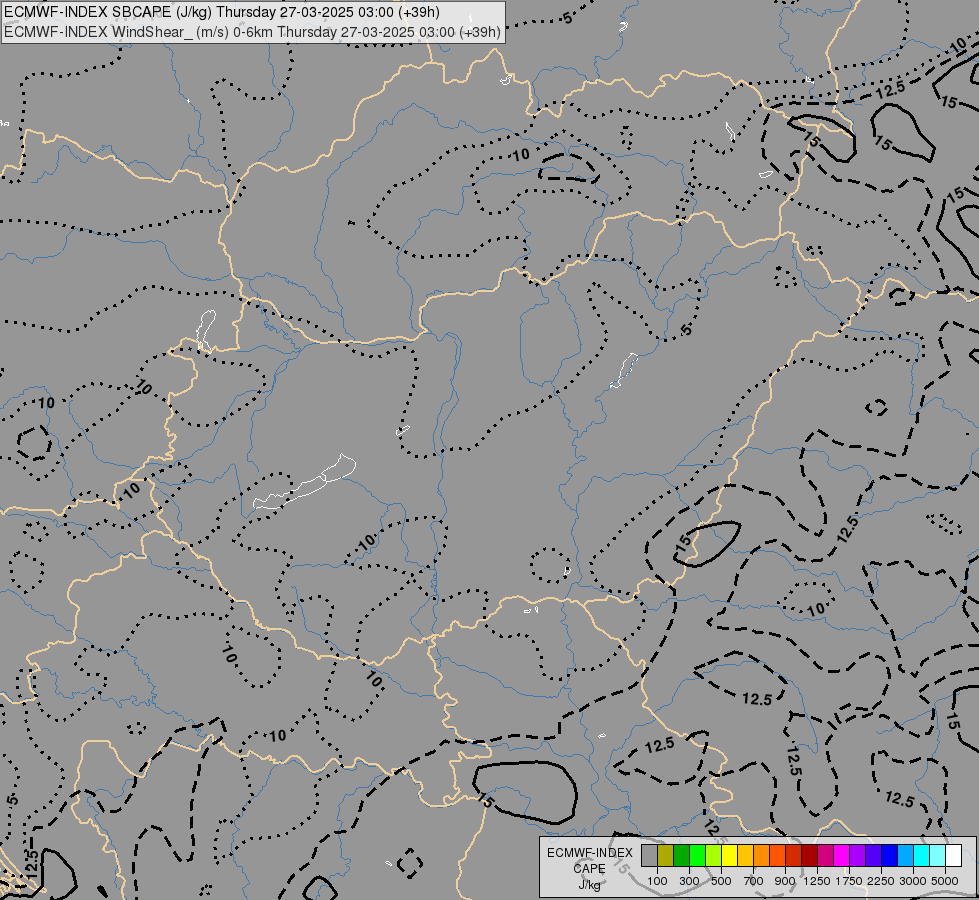The image size is (979, 900).
Task: Click the gray swatch below 100 J/kg
Action: tap(649, 855)
